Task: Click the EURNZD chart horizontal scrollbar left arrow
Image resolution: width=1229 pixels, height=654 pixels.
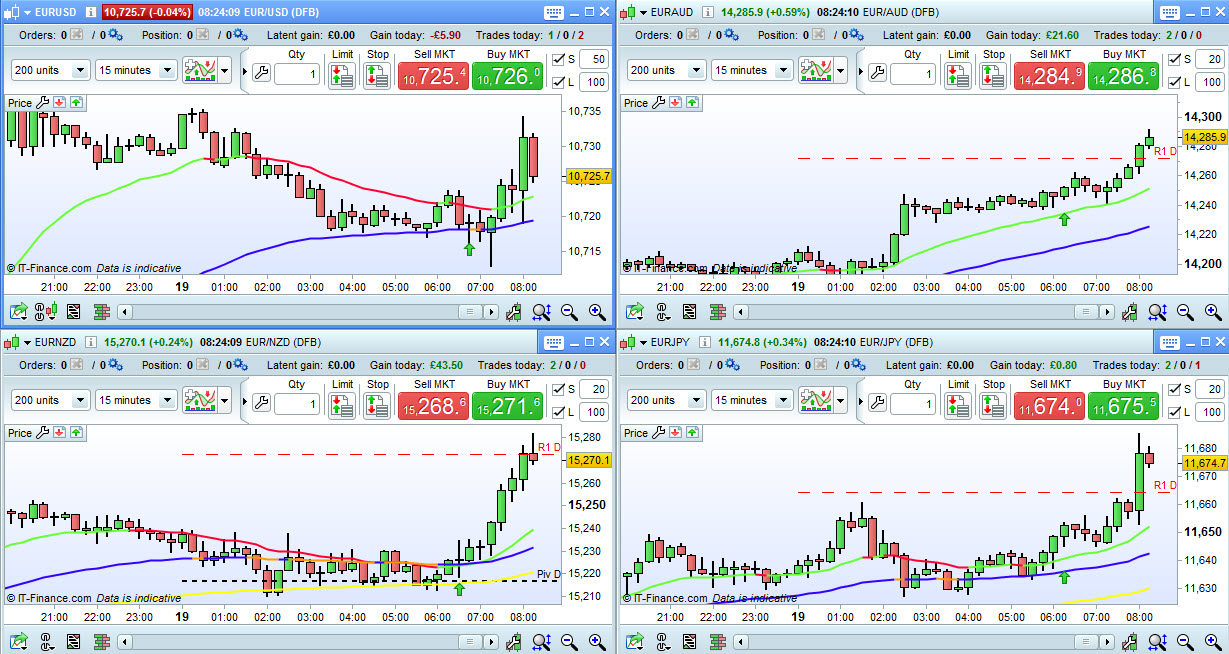Action: click(x=125, y=641)
